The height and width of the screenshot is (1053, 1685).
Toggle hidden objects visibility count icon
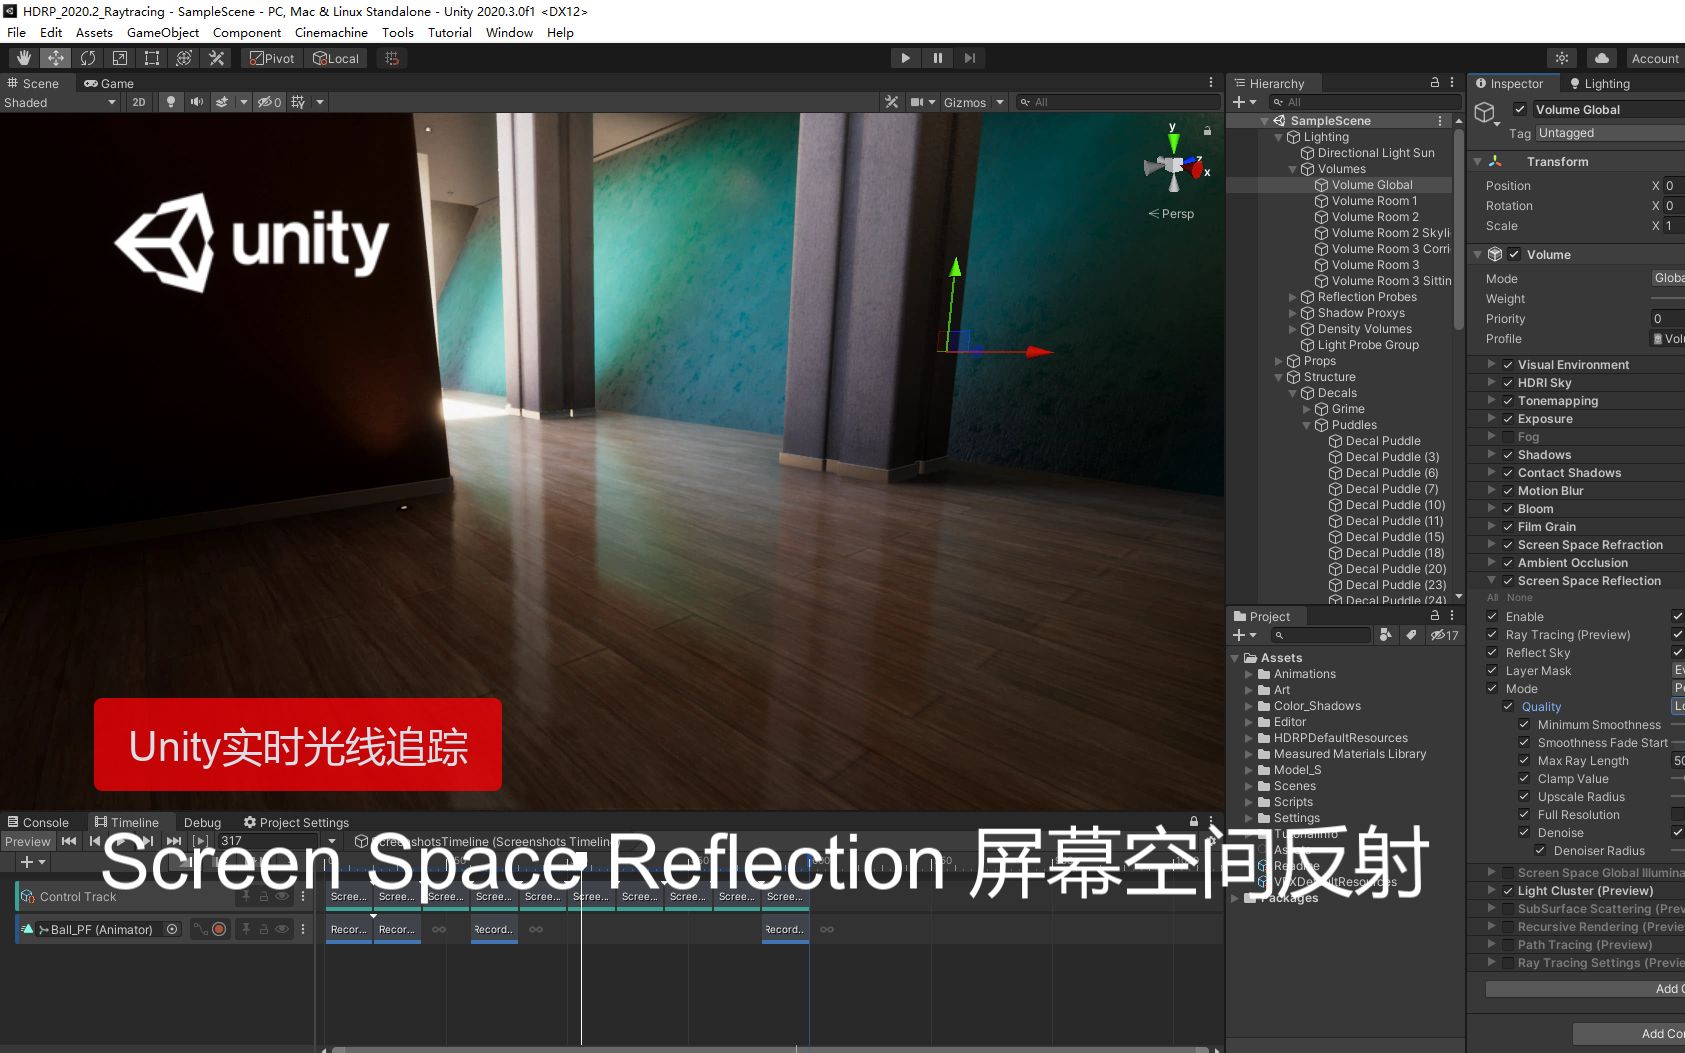click(269, 102)
